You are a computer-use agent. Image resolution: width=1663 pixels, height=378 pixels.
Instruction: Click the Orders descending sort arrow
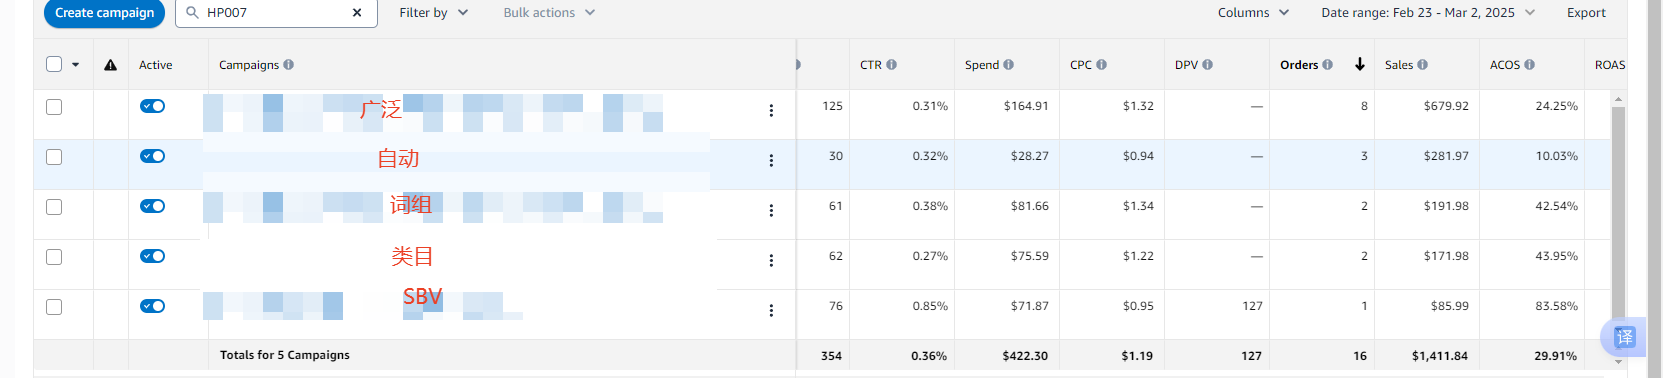coord(1360,64)
